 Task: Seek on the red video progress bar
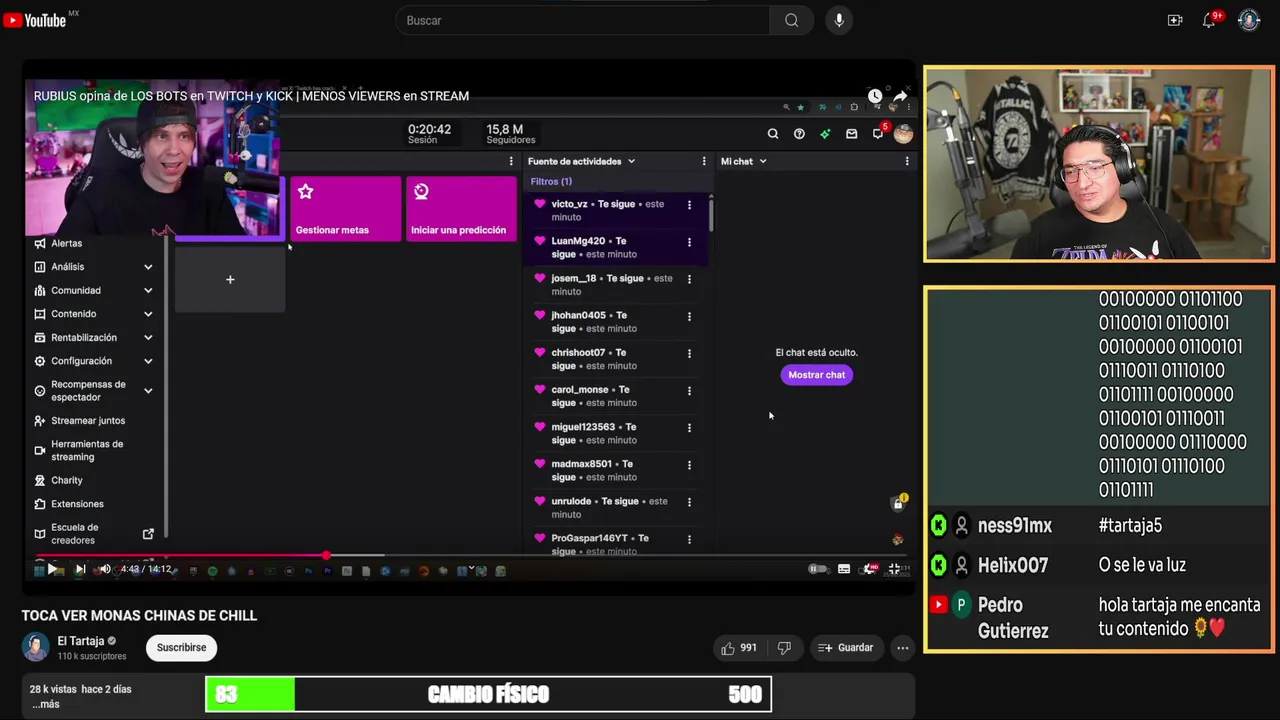(x=470, y=555)
